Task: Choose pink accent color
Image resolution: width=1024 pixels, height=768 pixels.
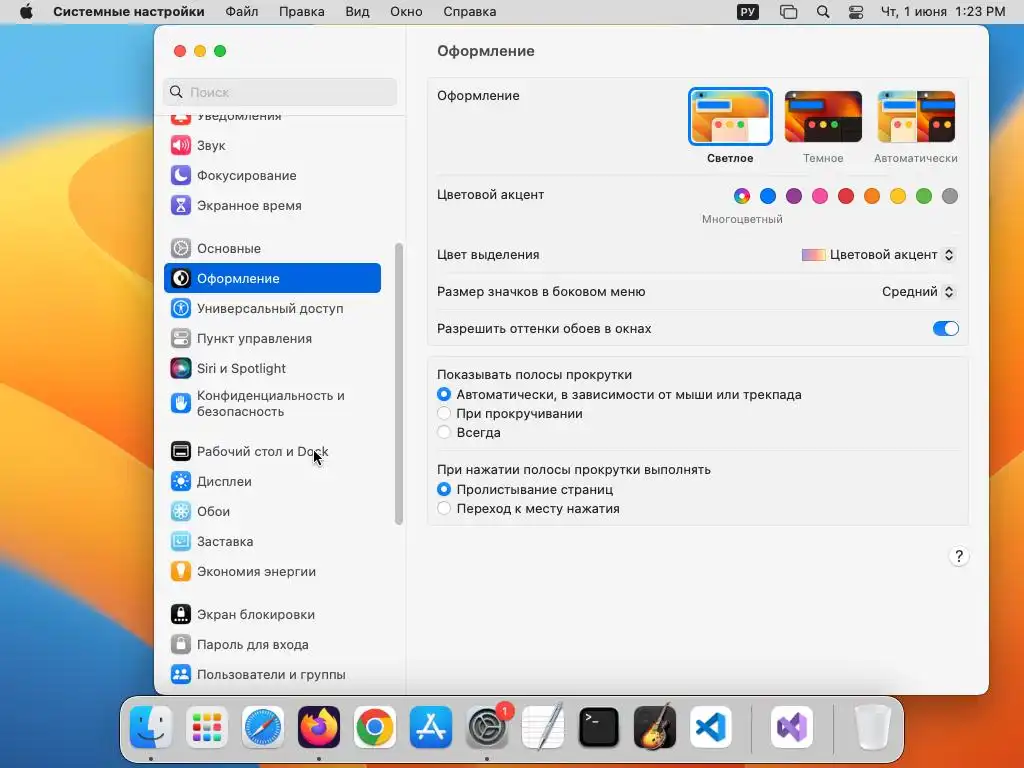Action: tap(820, 196)
